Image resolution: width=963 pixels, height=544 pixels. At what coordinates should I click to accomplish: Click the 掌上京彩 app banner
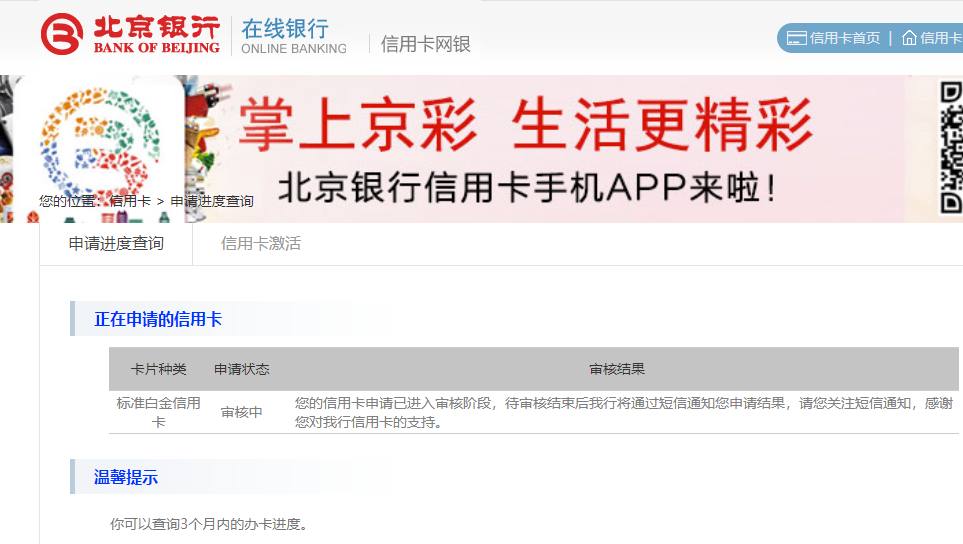[482, 149]
